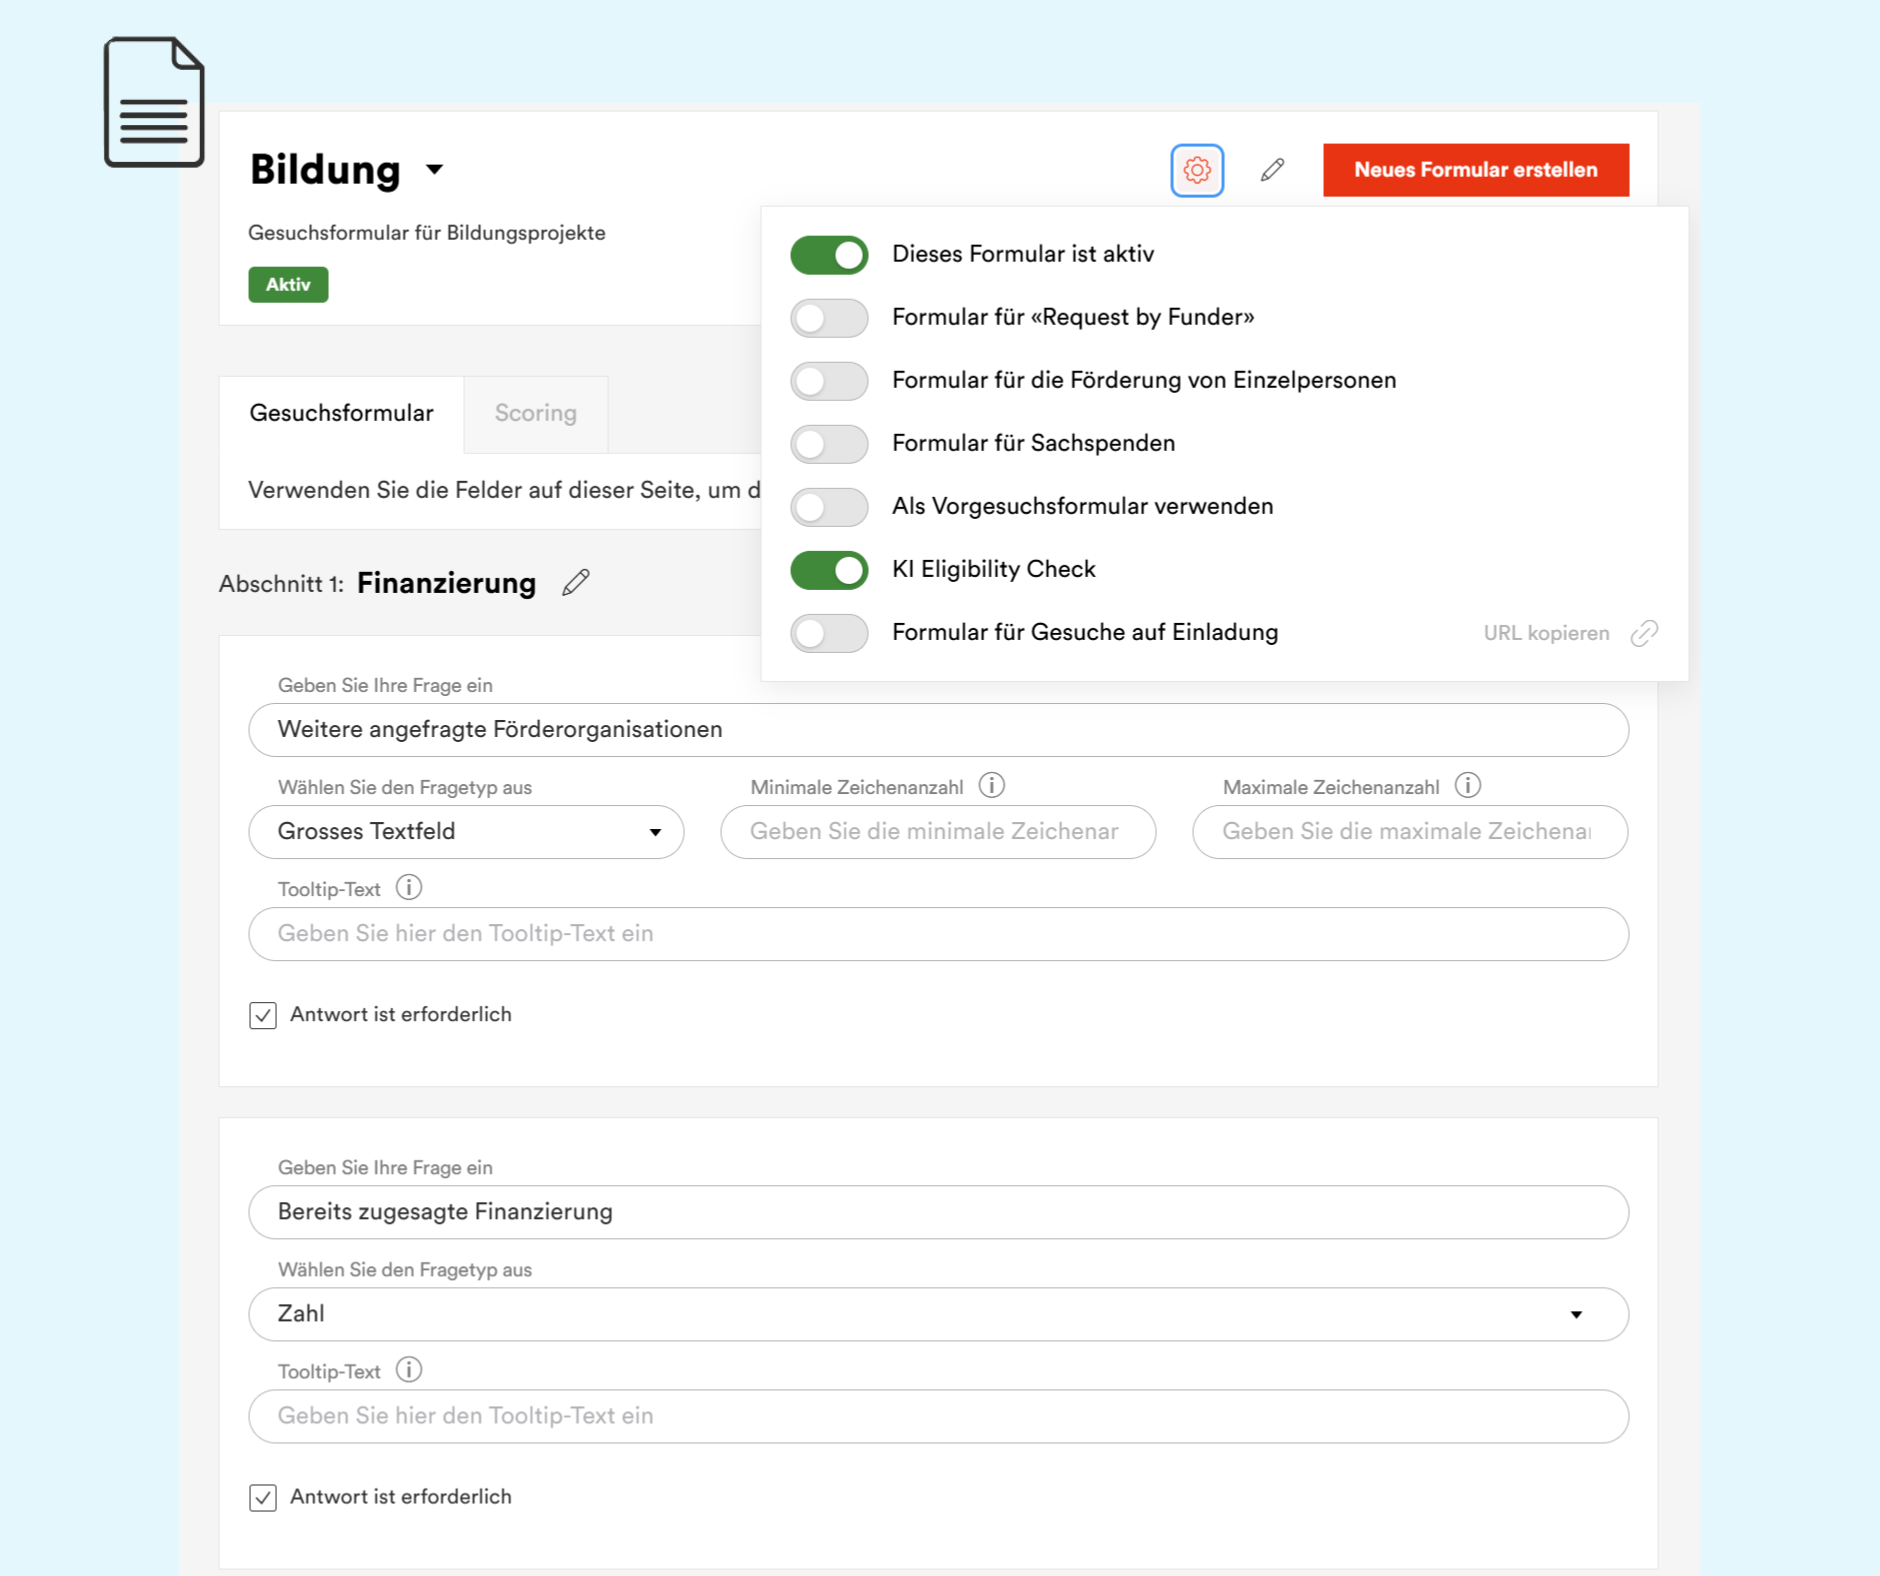Click info icon next to Minimale Zeichenanzahl
This screenshot has width=1880, height=1576.
point(991,786)
